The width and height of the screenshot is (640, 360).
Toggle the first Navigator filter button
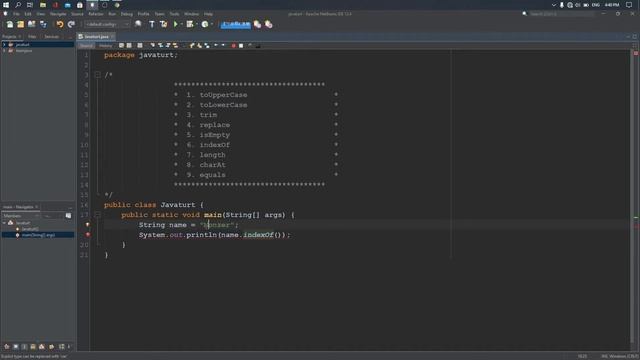point(7,347)
